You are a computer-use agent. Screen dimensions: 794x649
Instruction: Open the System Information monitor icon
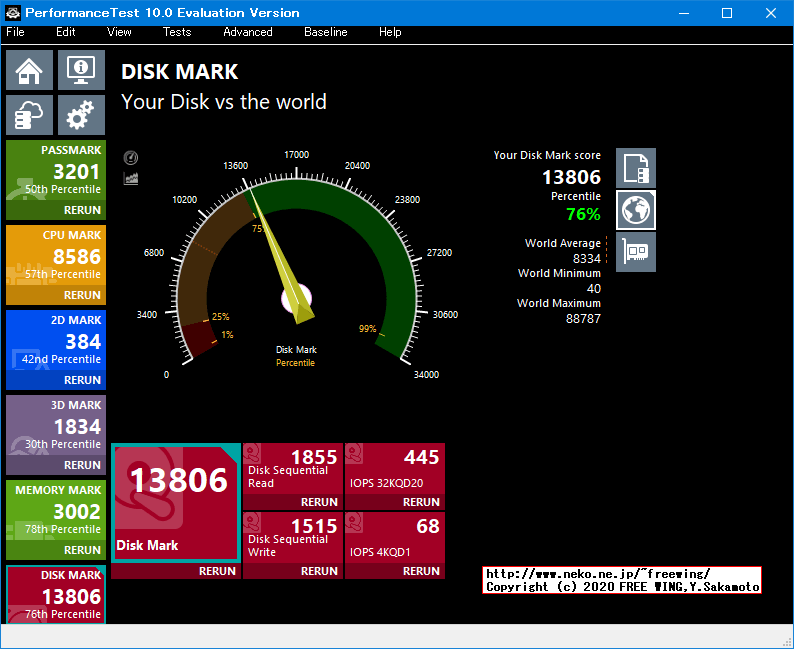pyautogui.click(x=81, y=71)
